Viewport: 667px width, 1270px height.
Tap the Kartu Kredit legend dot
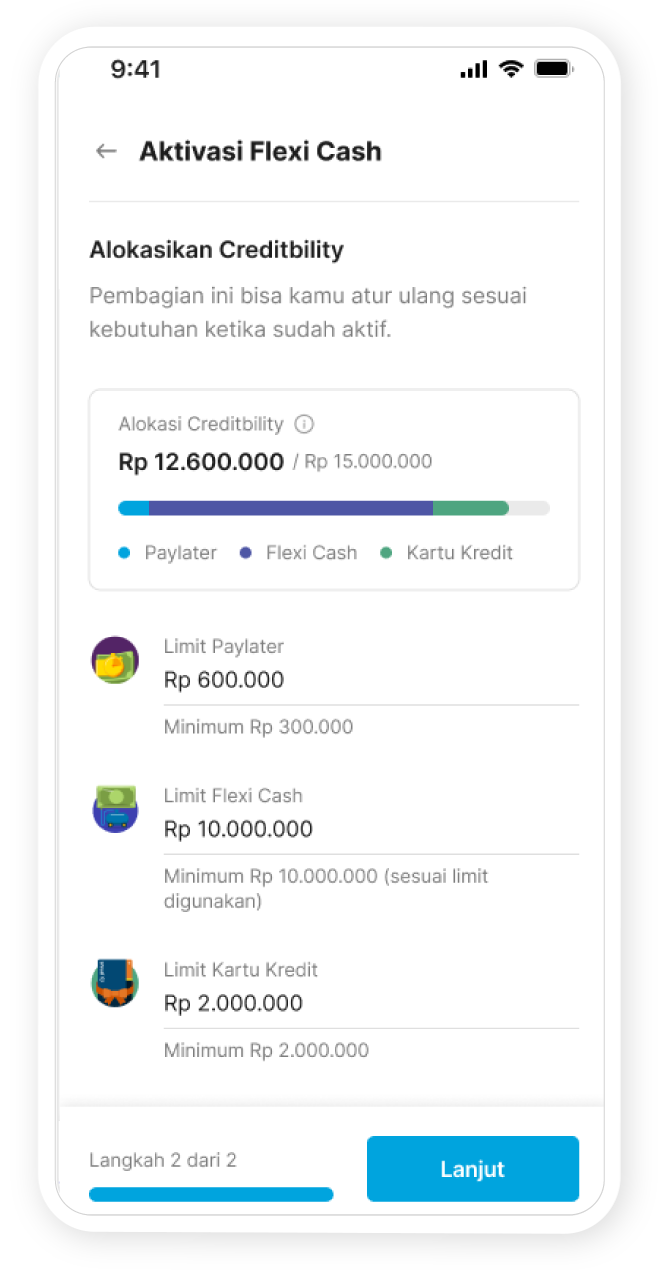[387, 553]
